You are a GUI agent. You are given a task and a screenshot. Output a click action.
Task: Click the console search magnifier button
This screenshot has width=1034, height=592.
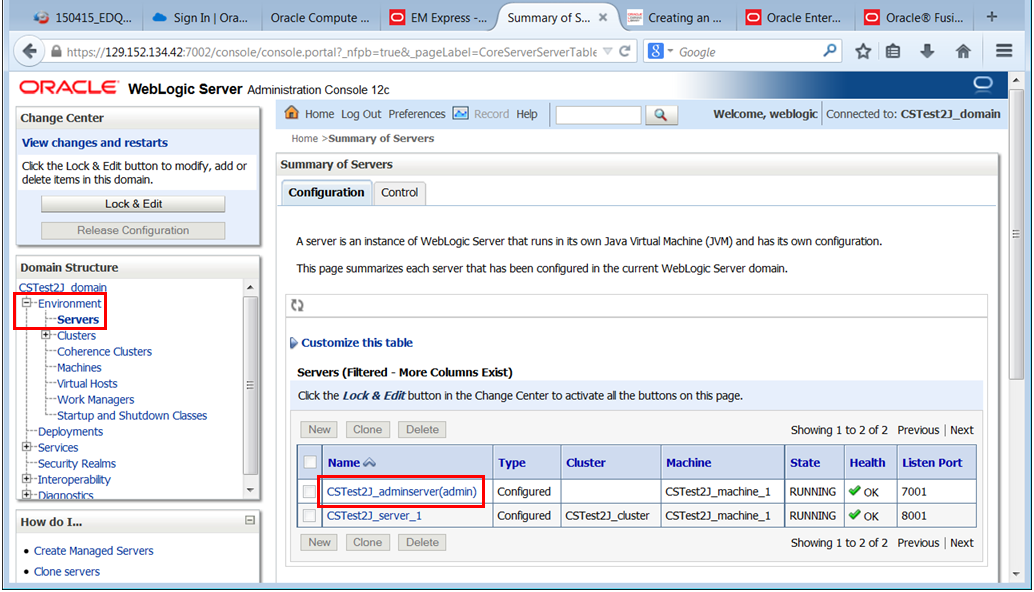661,115
